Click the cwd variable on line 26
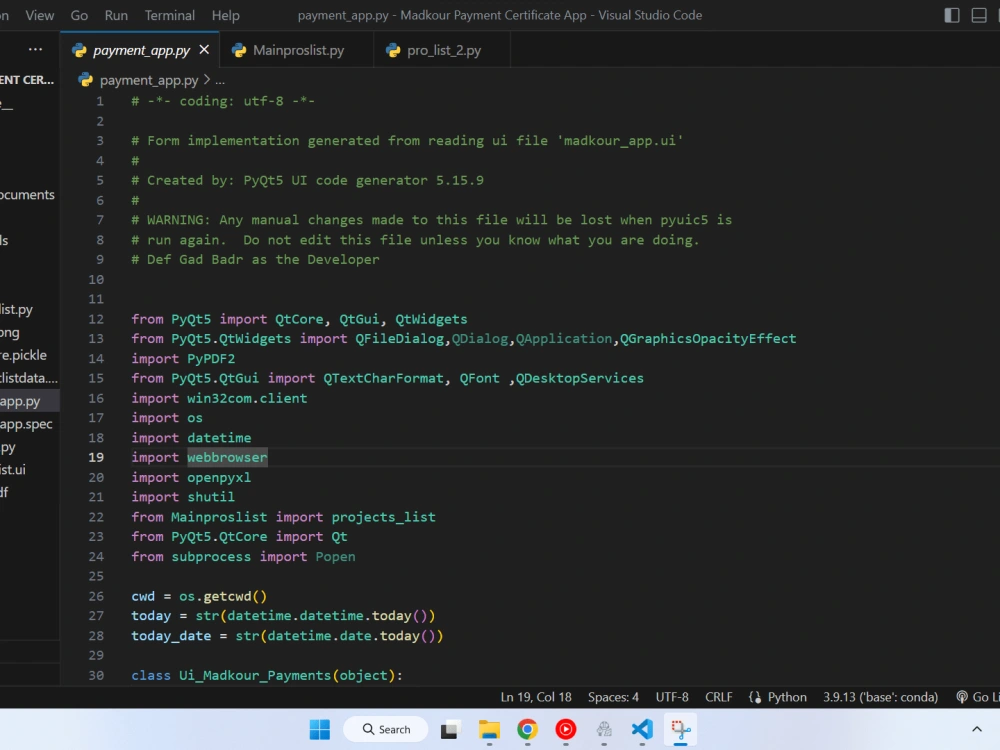This screenshot has width=1000, height=750. pyautogui.click(x=143, y=596)
